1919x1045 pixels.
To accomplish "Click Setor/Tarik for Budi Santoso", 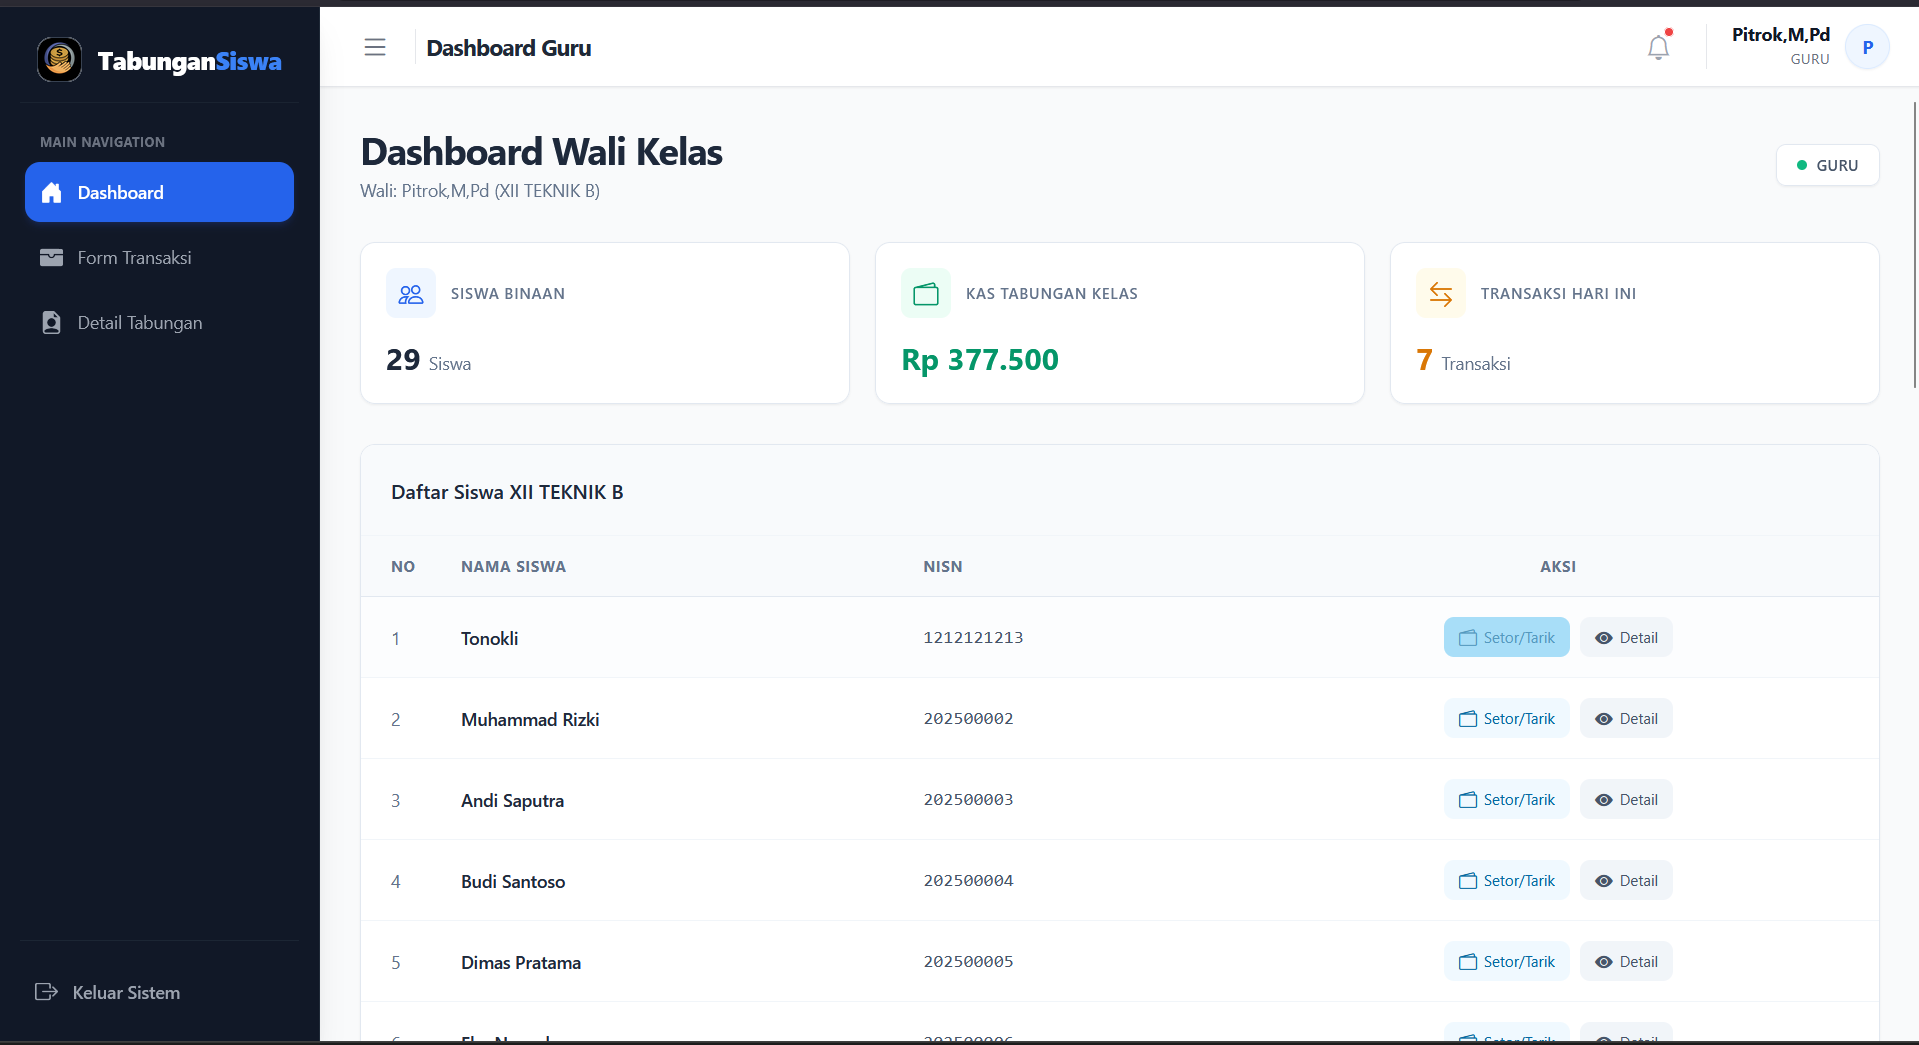I will point(1506,880).
